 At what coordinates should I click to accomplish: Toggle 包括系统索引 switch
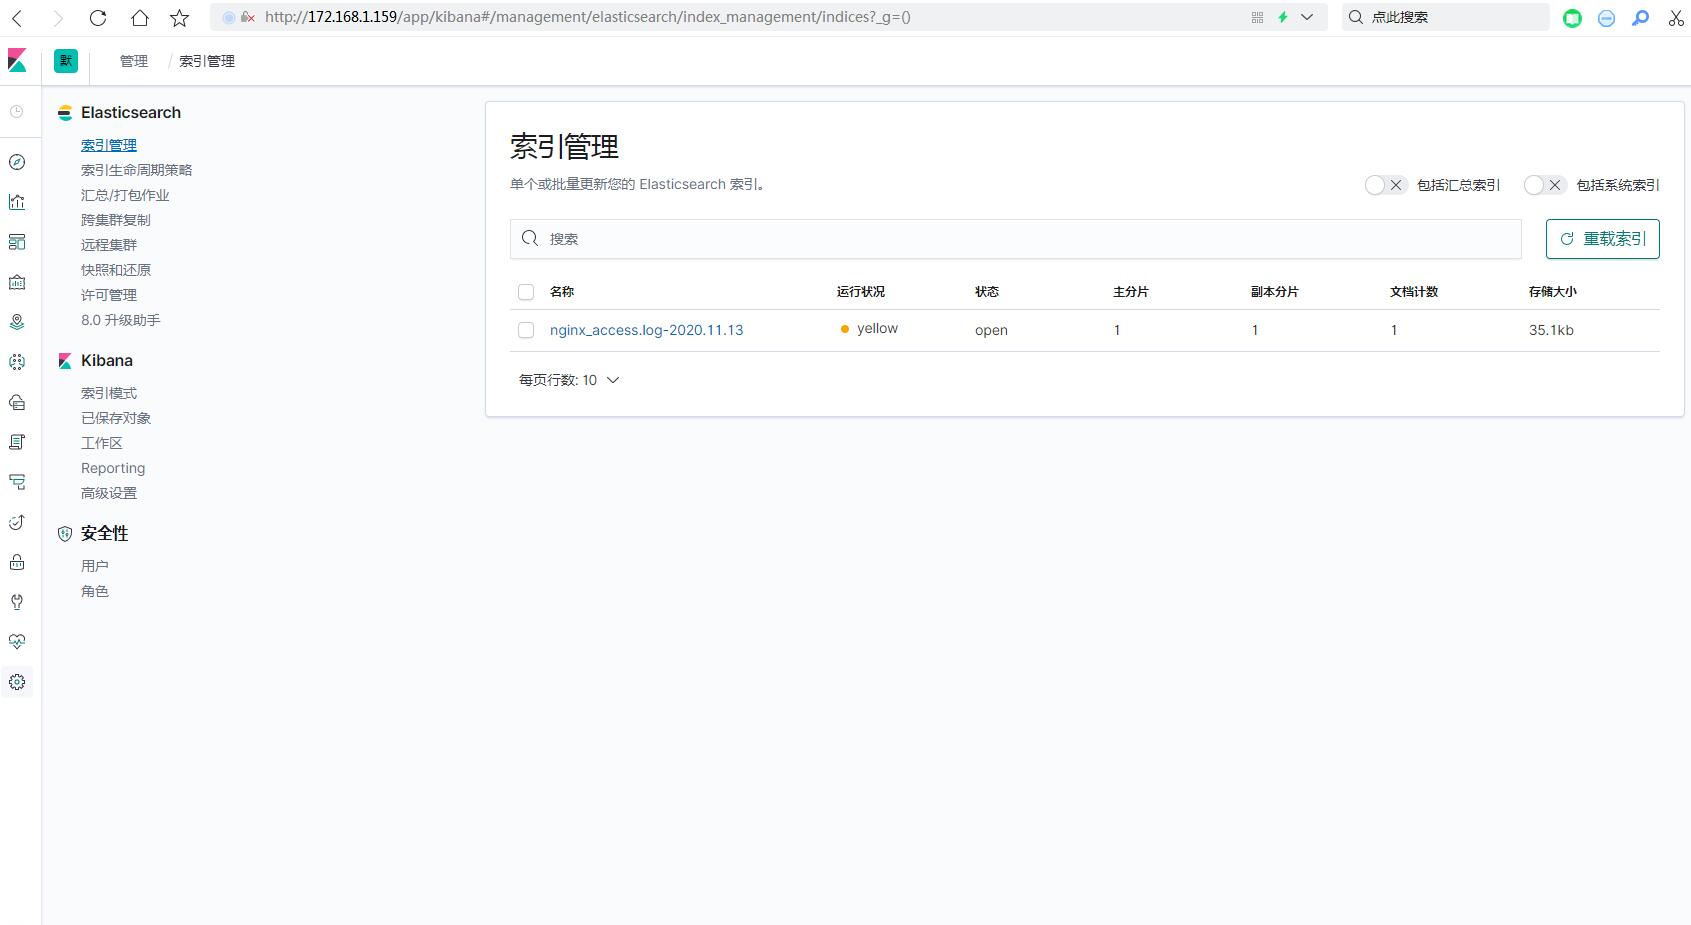1545,185
